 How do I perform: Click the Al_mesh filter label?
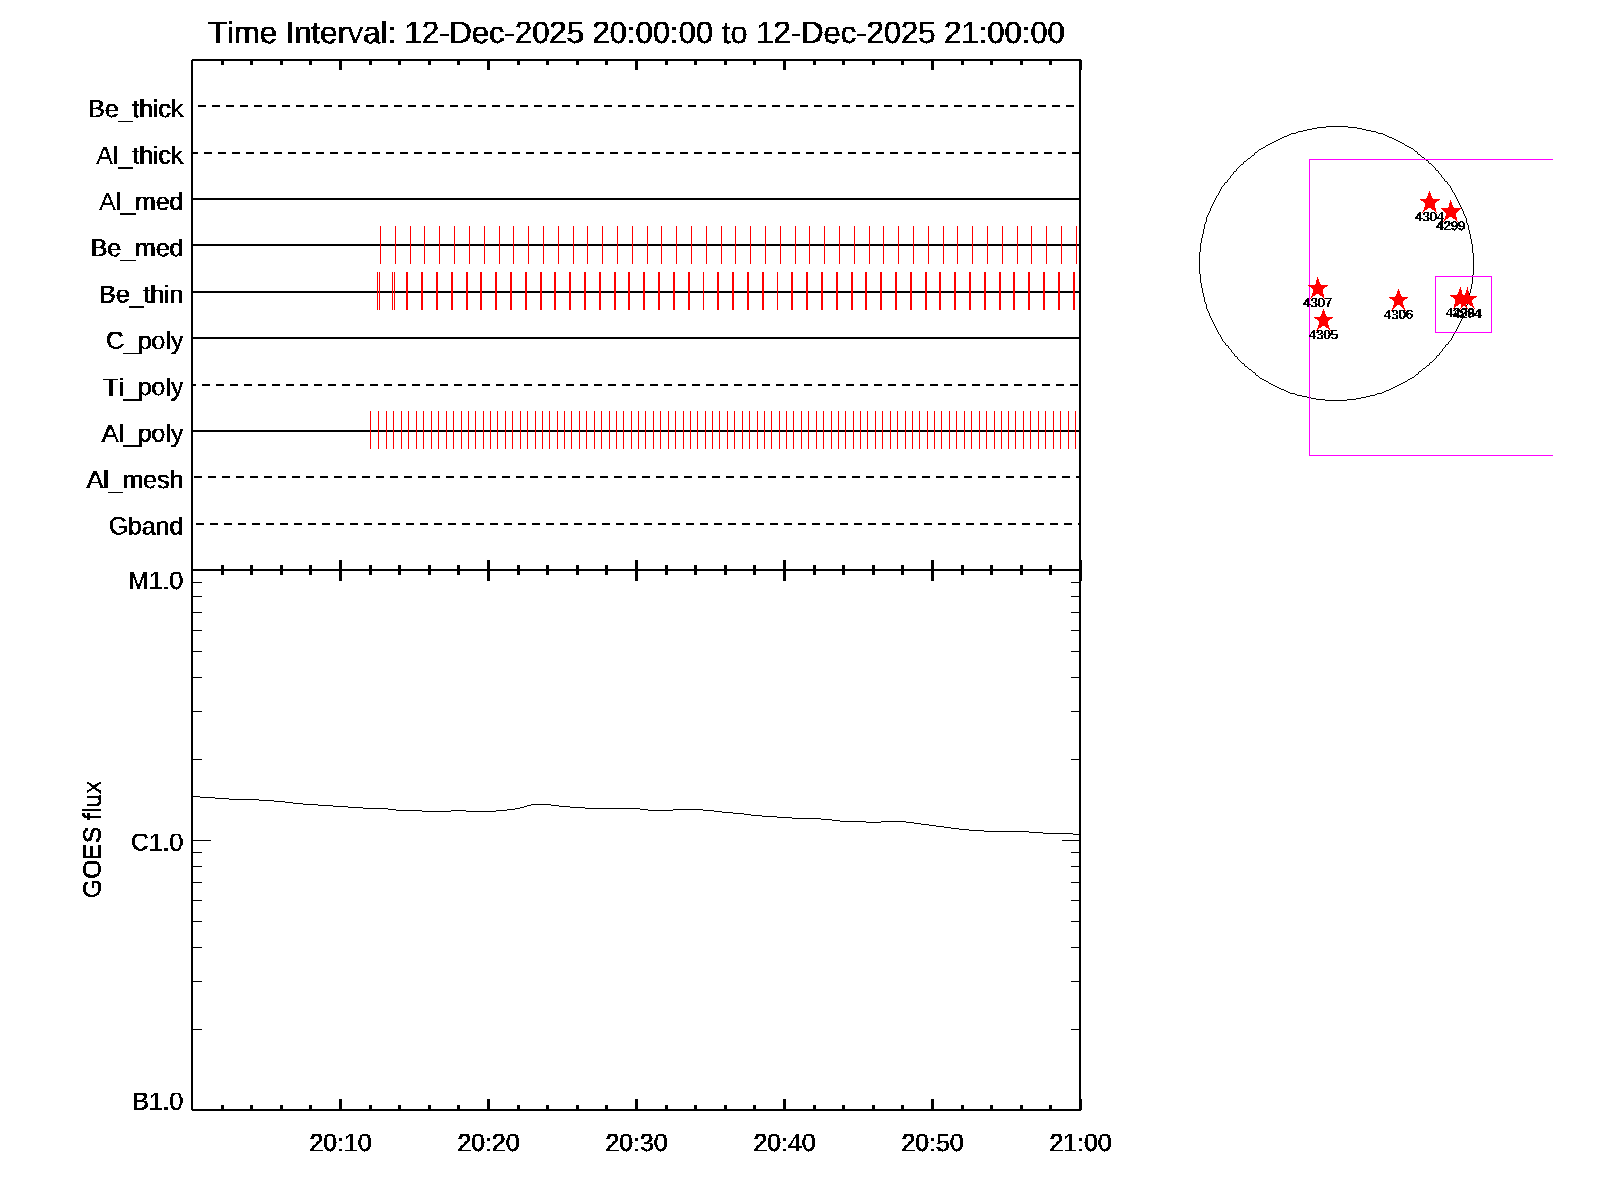(x=135, y=480)
